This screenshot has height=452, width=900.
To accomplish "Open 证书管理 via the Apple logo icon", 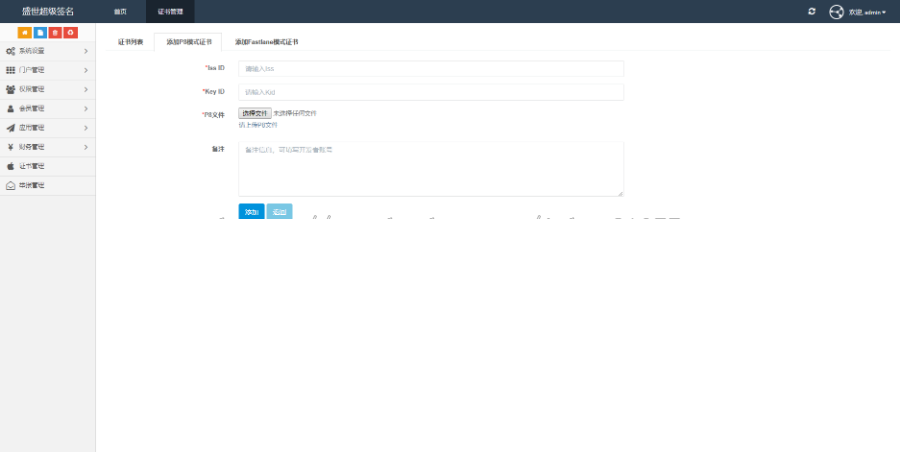I will tap(10, 166).
